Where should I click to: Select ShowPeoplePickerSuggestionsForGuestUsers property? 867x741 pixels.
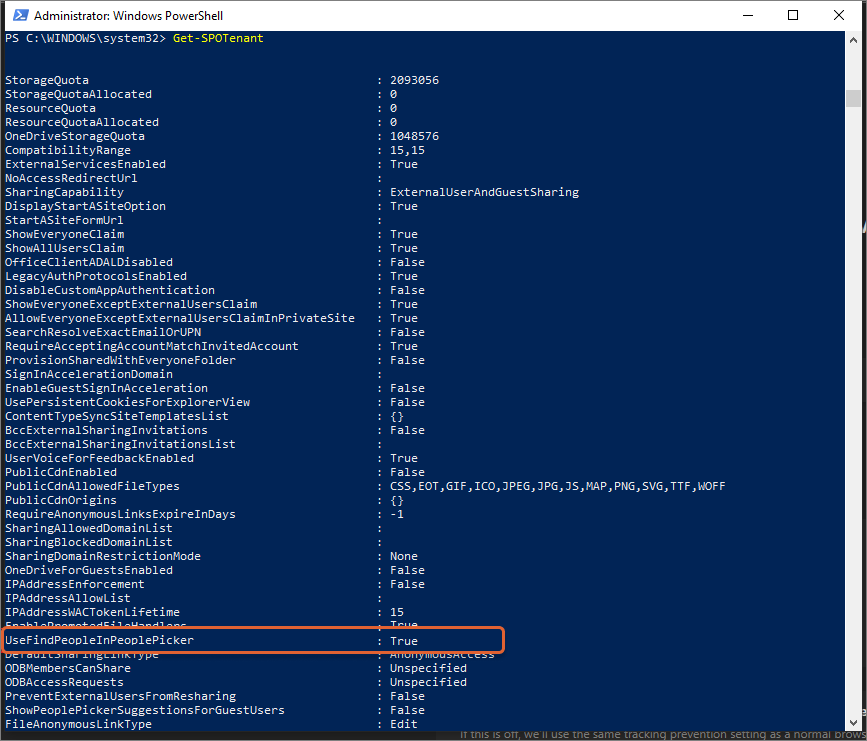click(145, 710)
